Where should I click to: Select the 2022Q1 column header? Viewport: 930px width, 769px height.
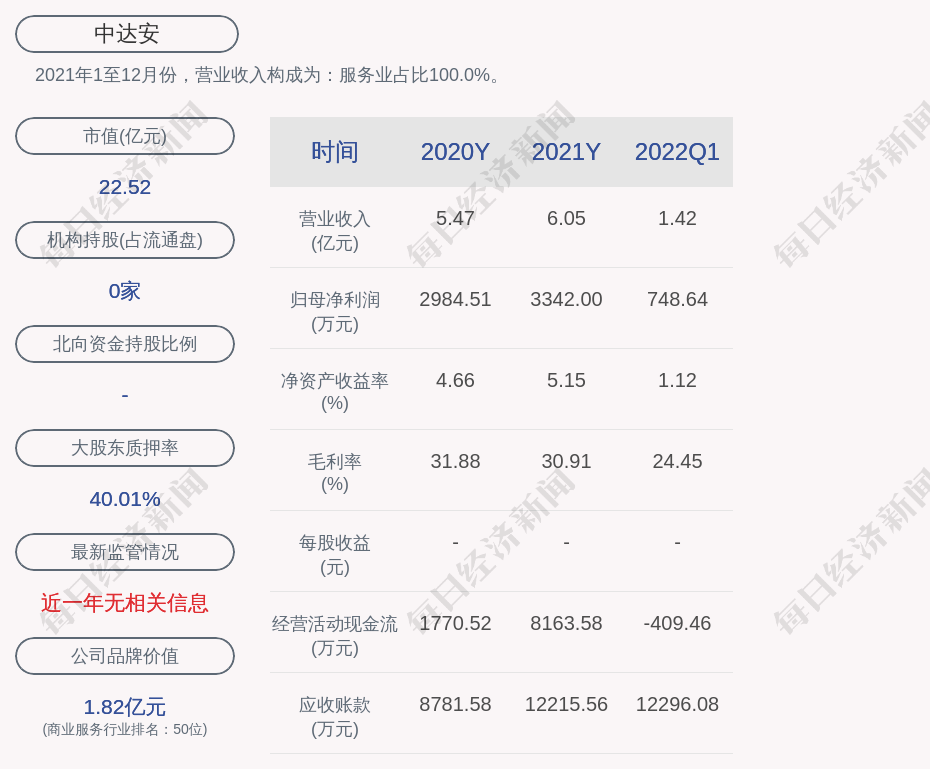677,152
